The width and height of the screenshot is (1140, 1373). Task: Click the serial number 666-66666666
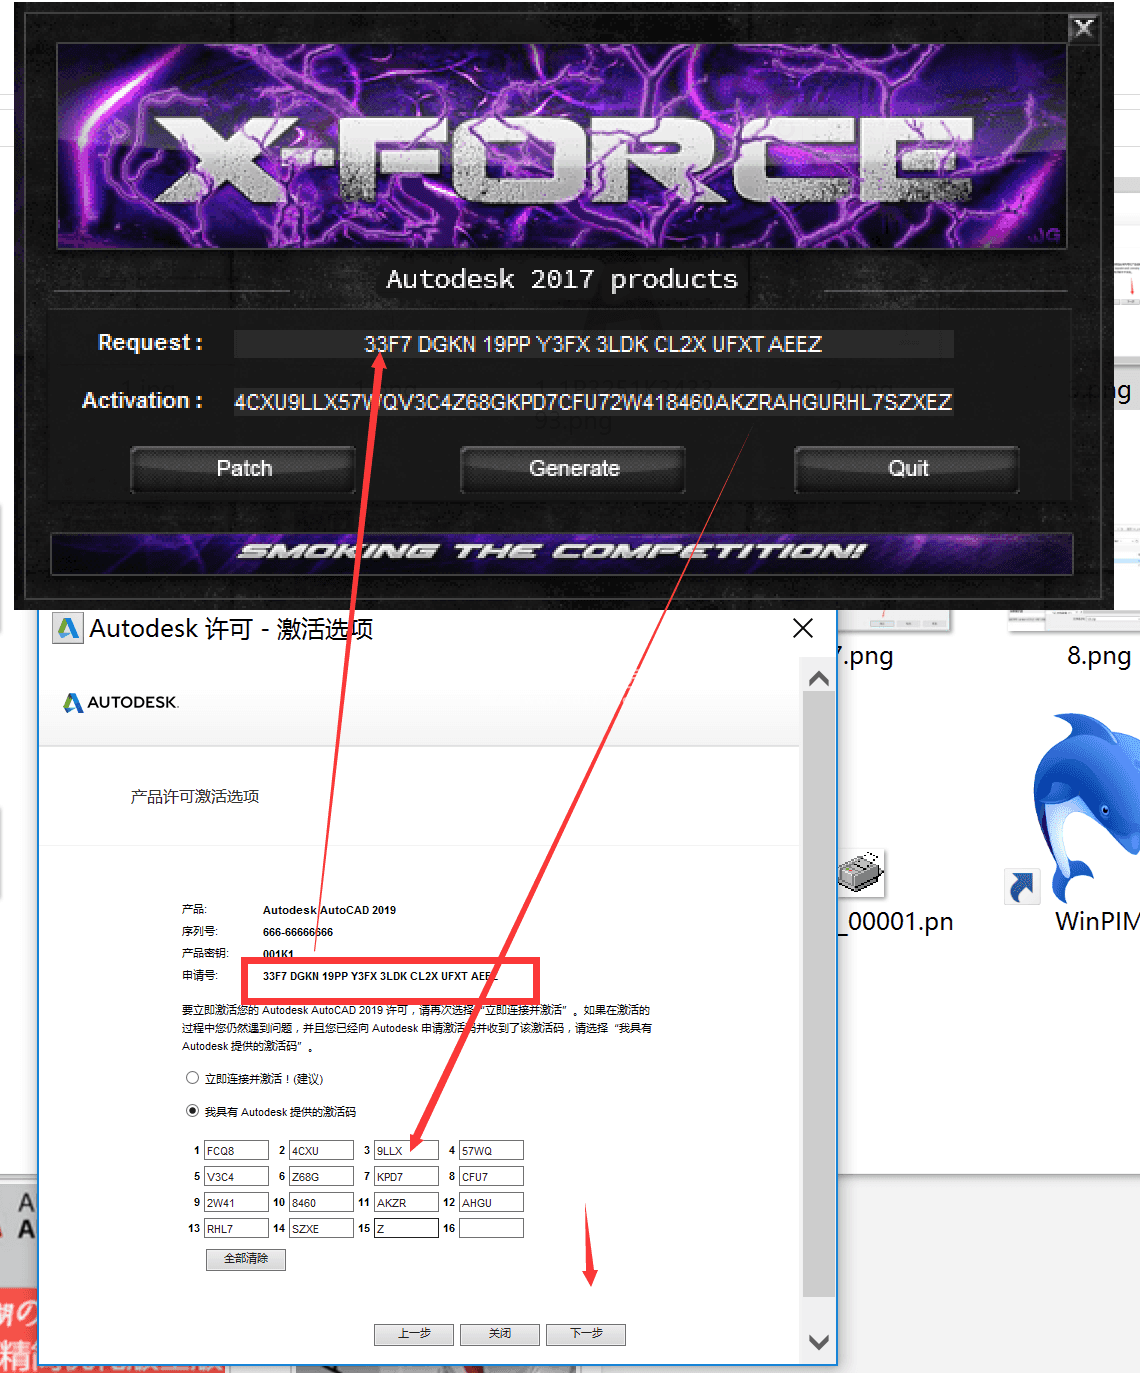(298, 932)
